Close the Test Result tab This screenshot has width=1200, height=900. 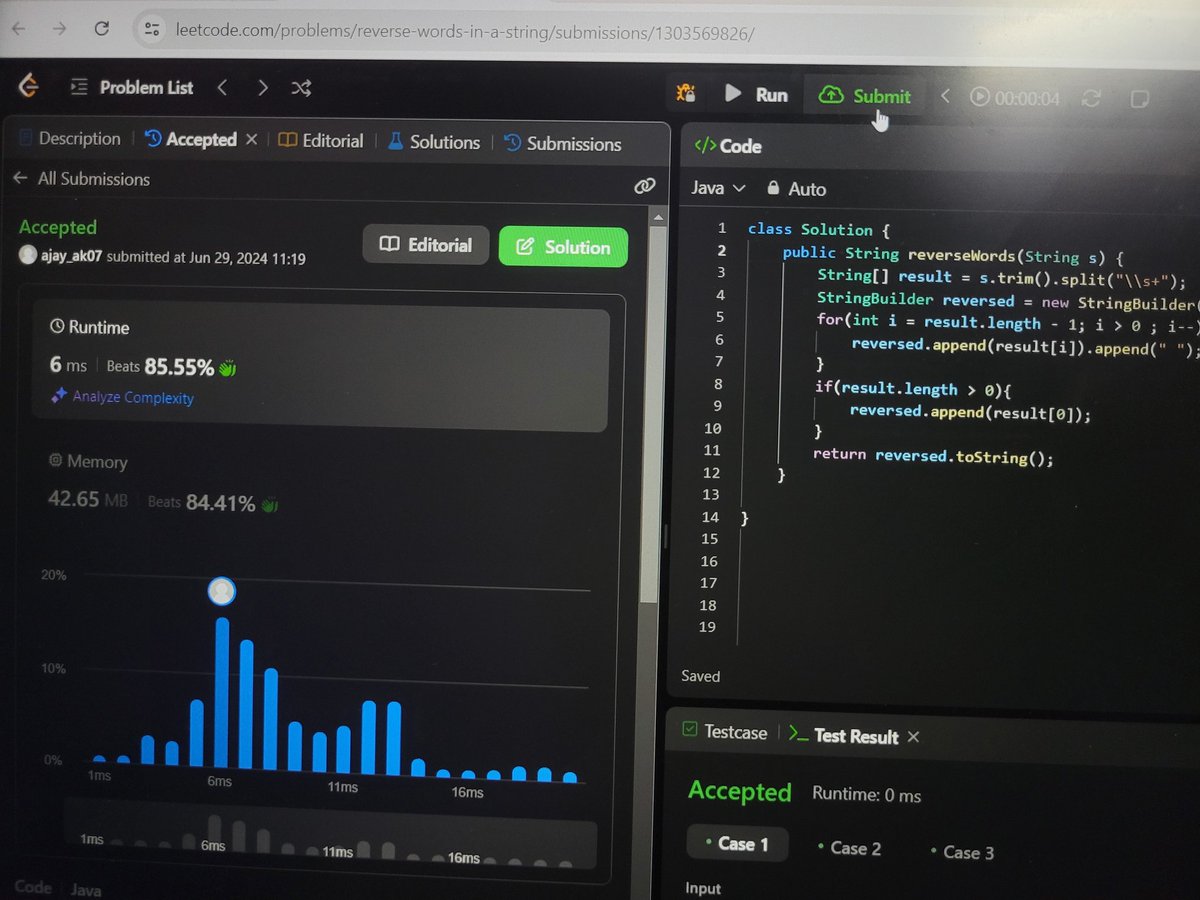[x=913, y=737]
